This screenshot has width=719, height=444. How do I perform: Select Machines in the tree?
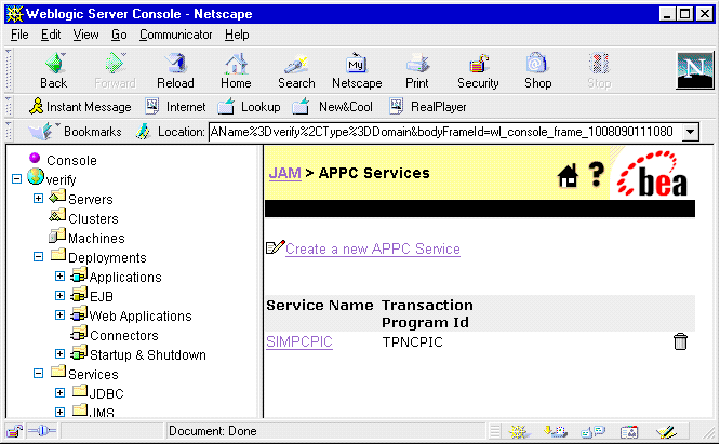(96, 239)
